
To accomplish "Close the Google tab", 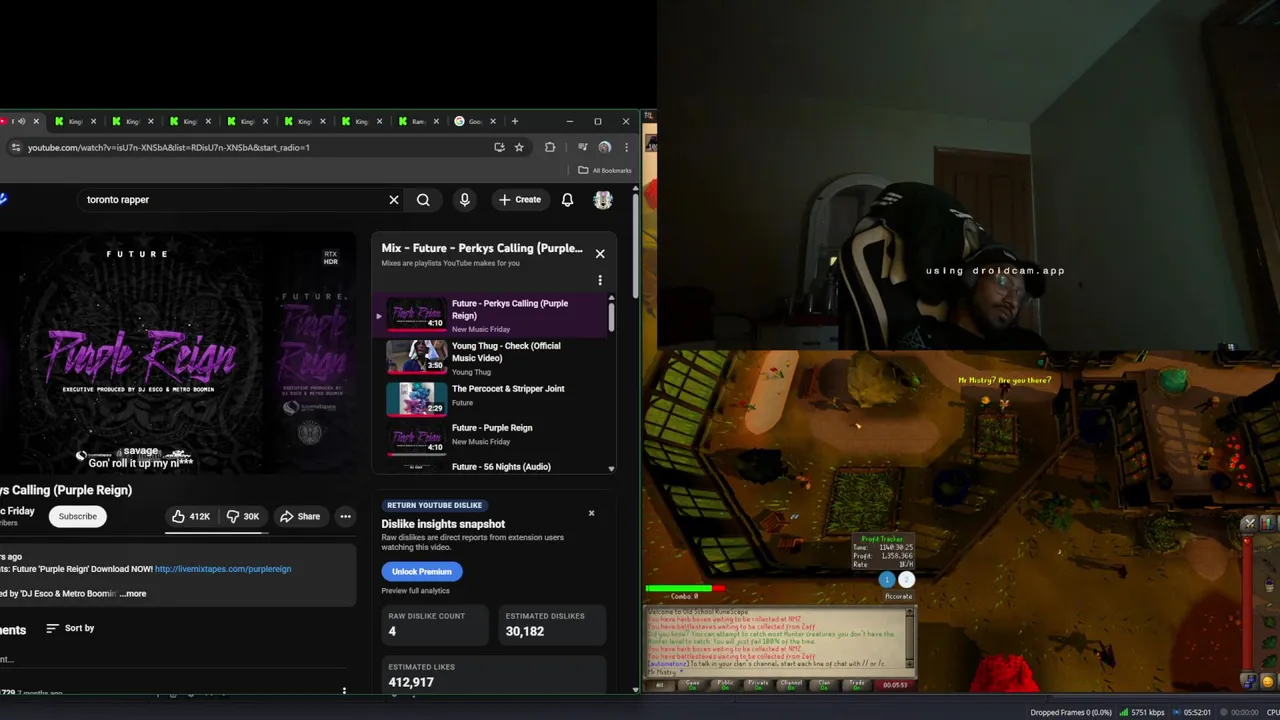I will pos(493,122).
